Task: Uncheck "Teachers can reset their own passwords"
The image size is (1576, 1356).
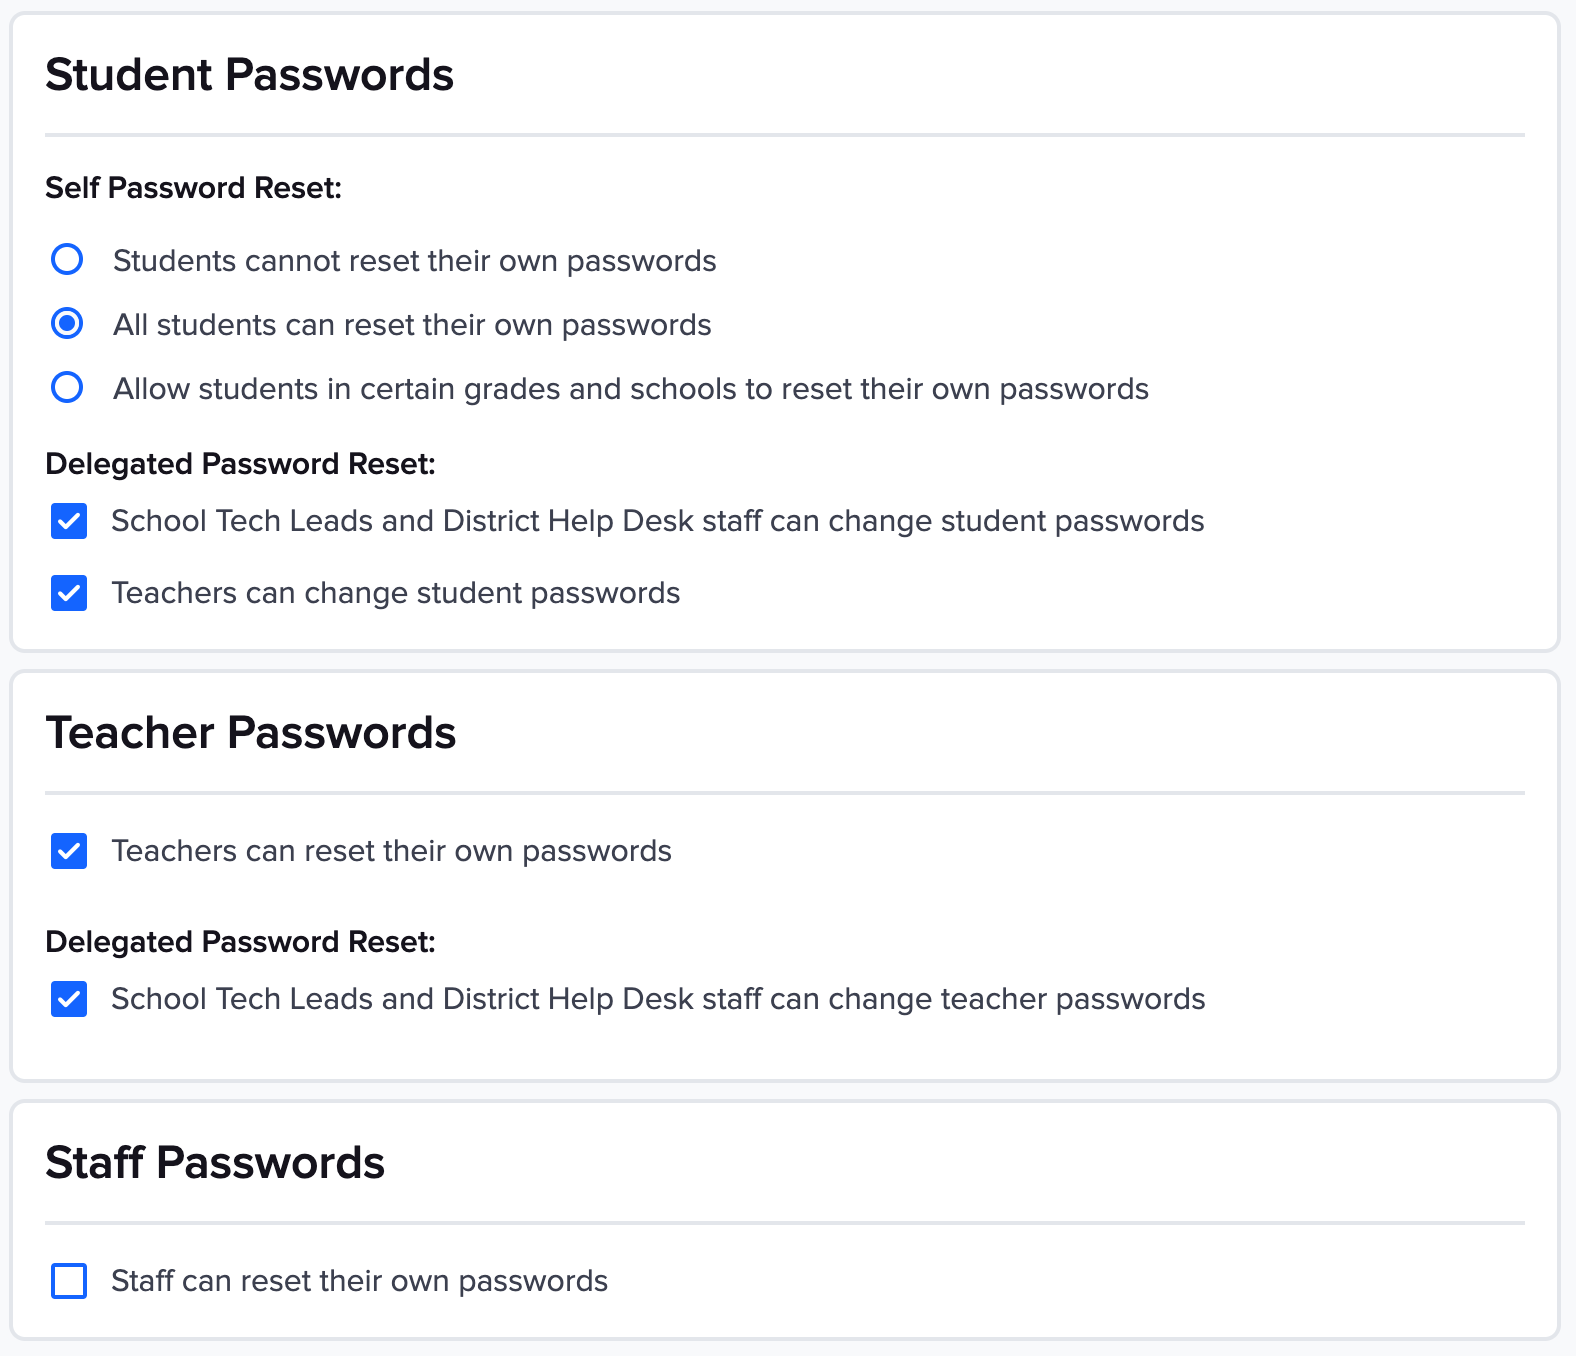Action: click(68, 851)
